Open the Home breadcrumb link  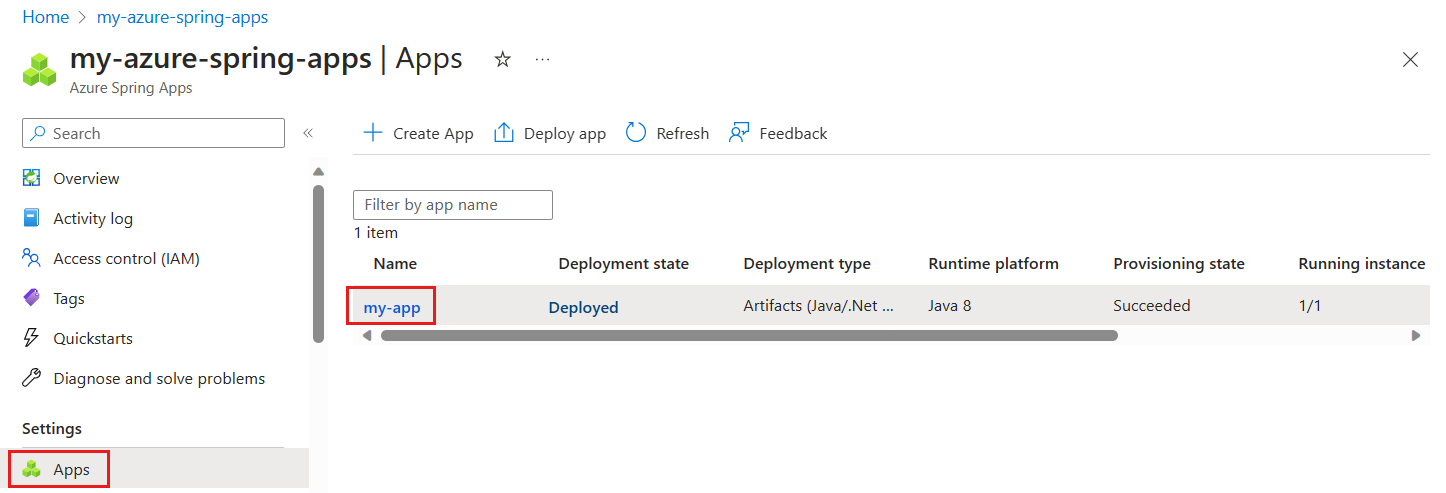45,17
